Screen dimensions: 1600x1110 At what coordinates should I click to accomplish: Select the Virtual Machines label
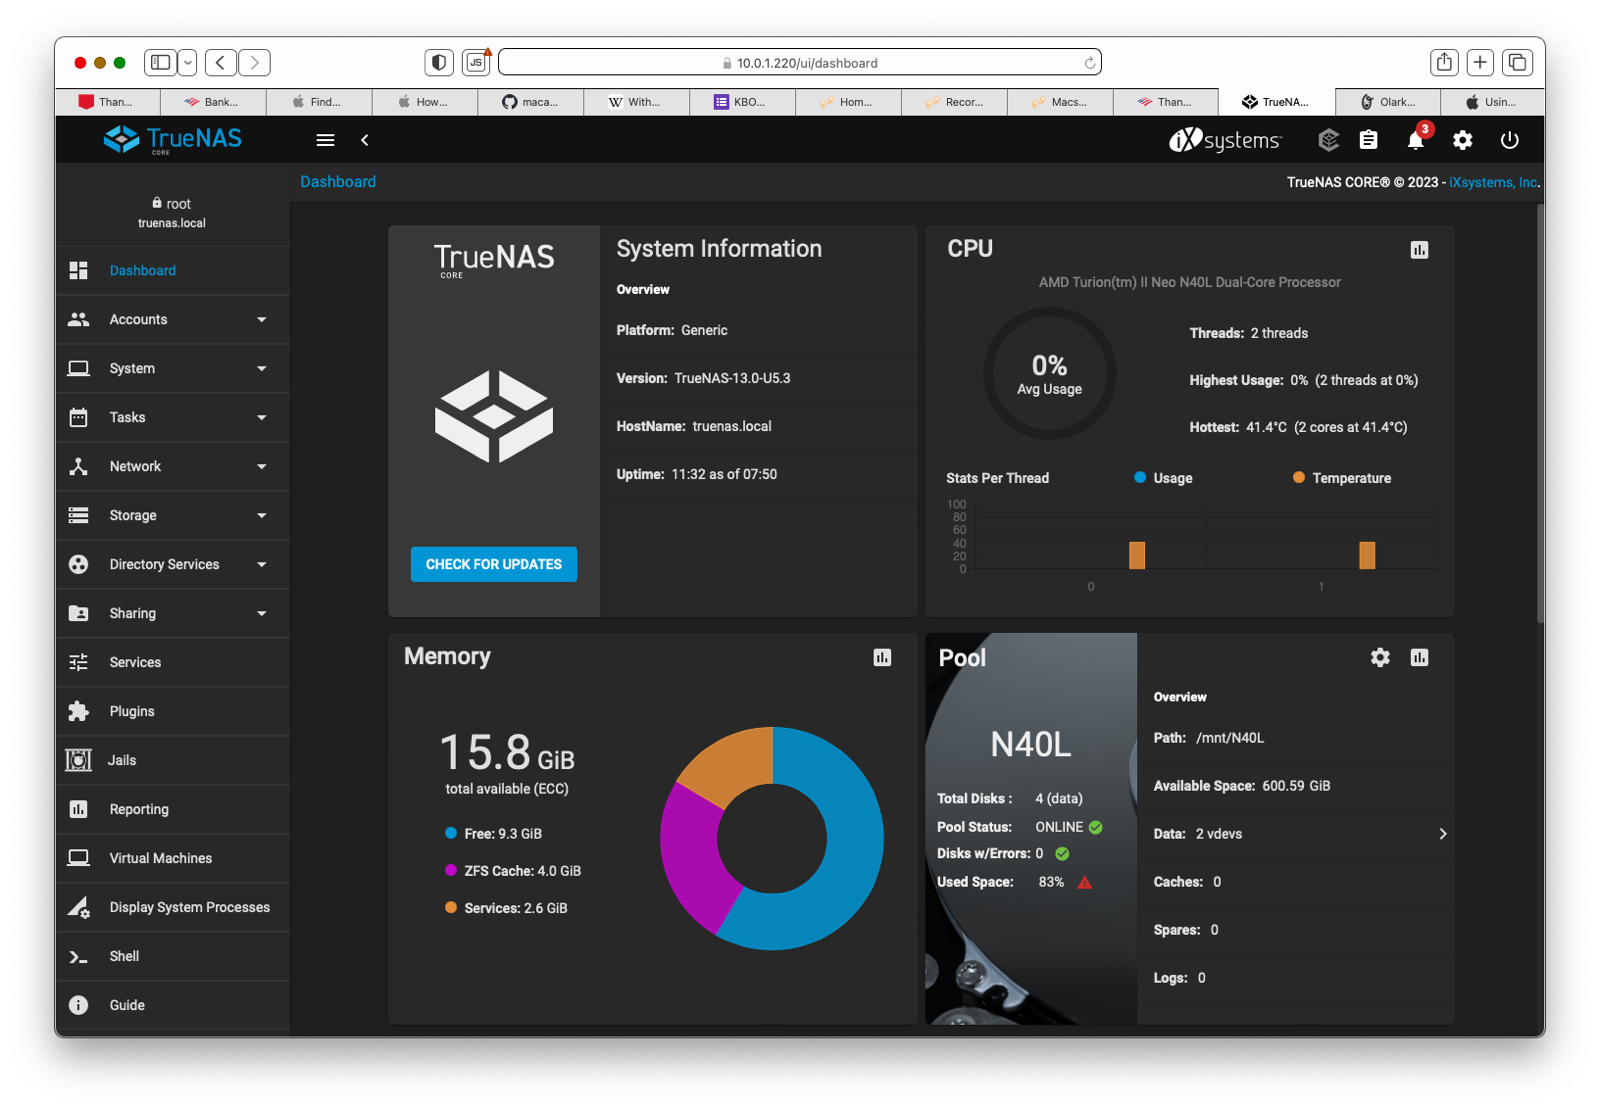coord(161,858)
